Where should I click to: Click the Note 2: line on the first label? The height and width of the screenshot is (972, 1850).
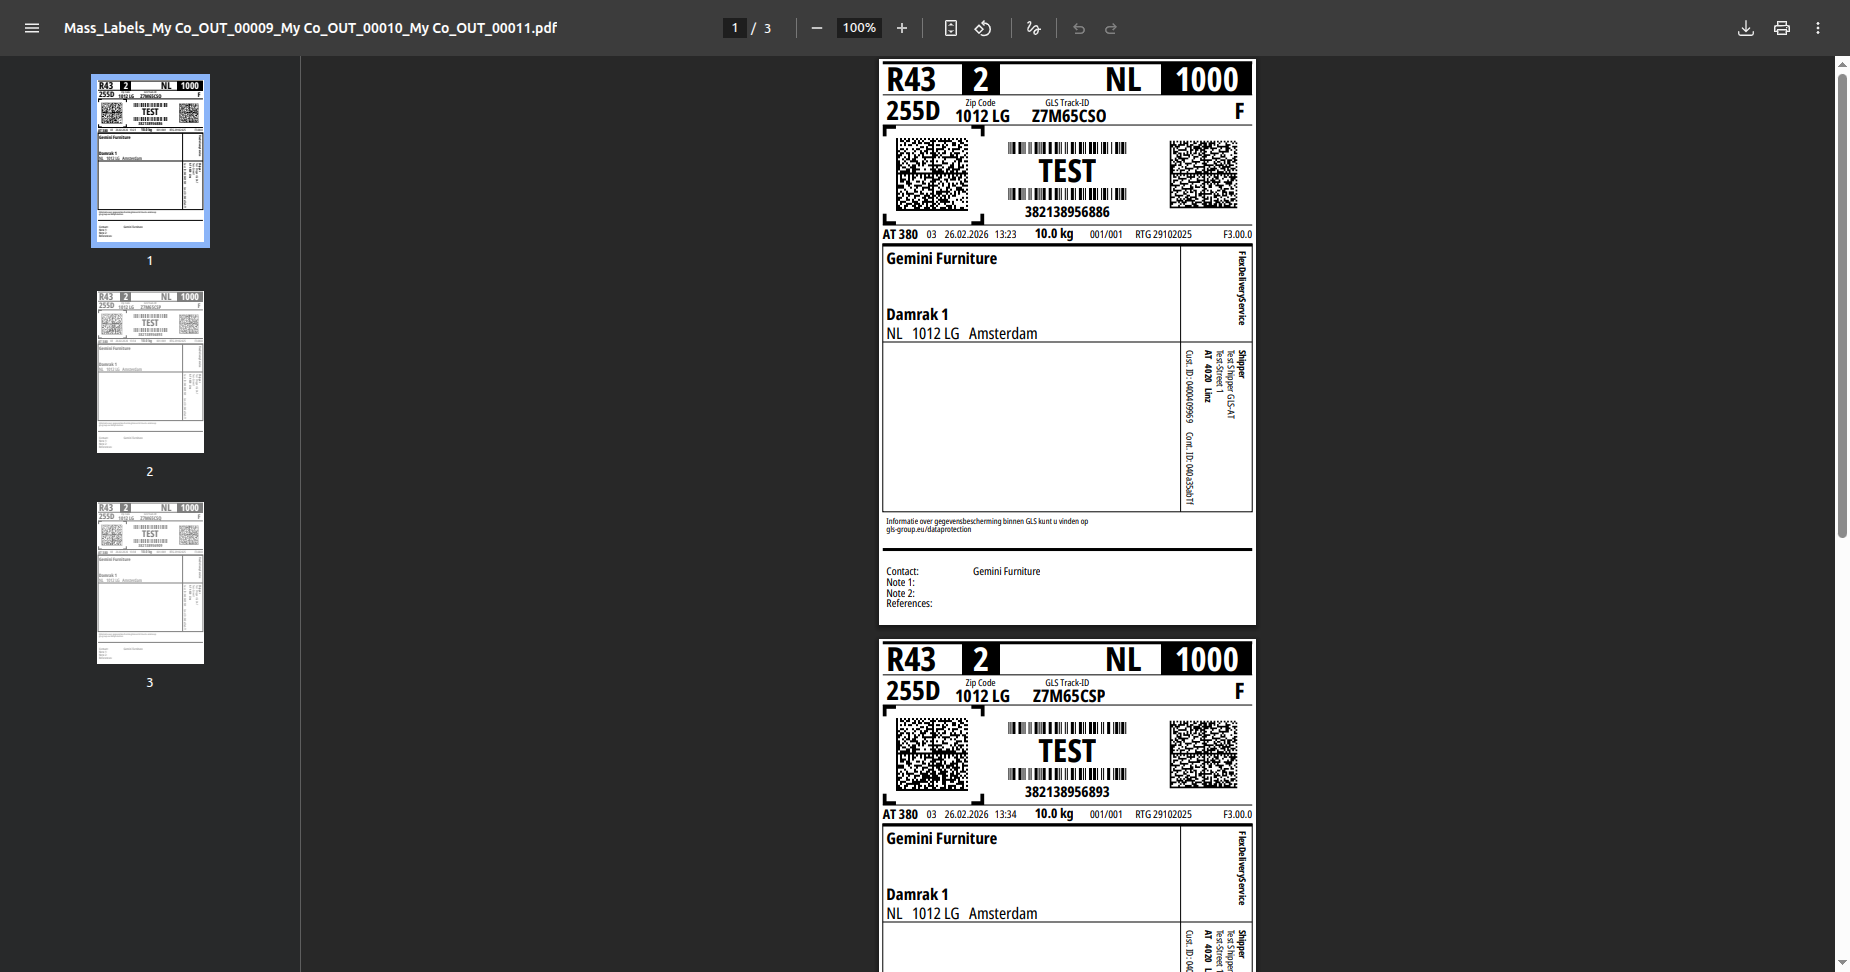(x=900, y=594)
